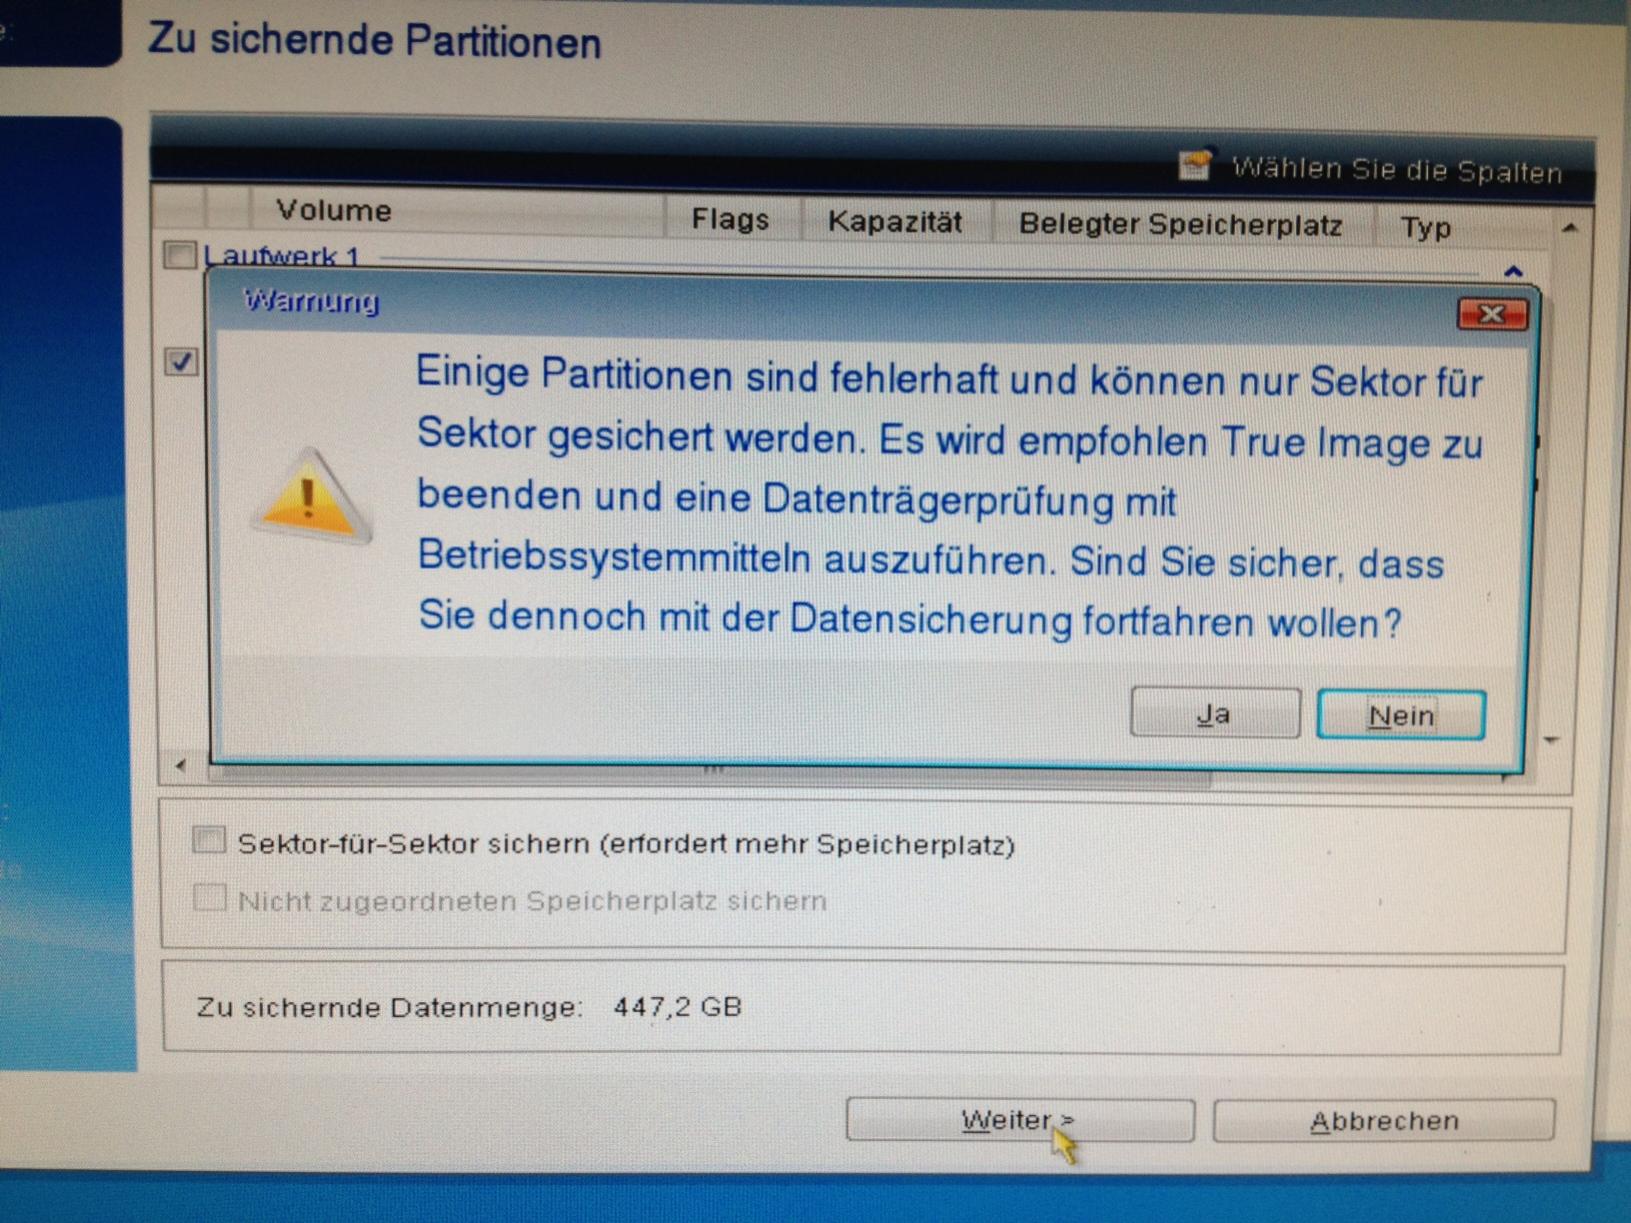Proceed with the Weiter button
The height and width of the screenshot is (1223, 1631).
click(x=1020, y=1120)
